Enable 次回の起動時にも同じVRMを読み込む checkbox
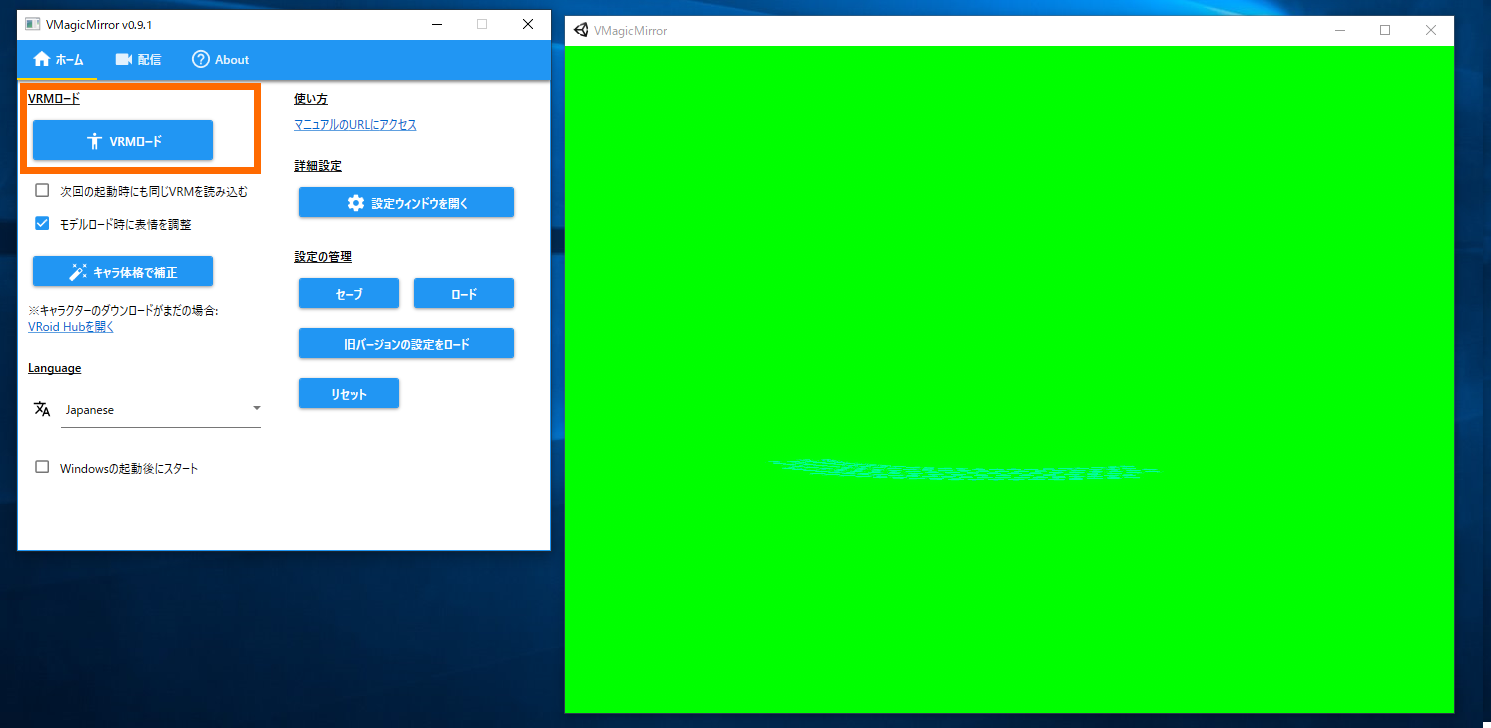1491x728 pixels. click(42, 190)
